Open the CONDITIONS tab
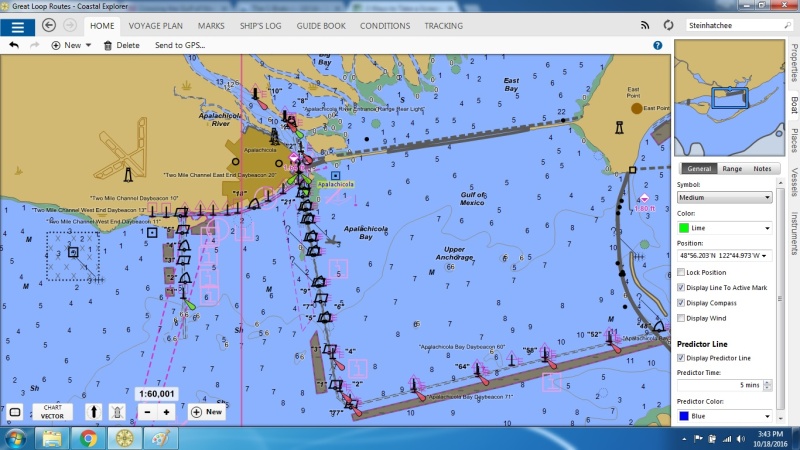The image size is (800, 450). tap(385, 26)
